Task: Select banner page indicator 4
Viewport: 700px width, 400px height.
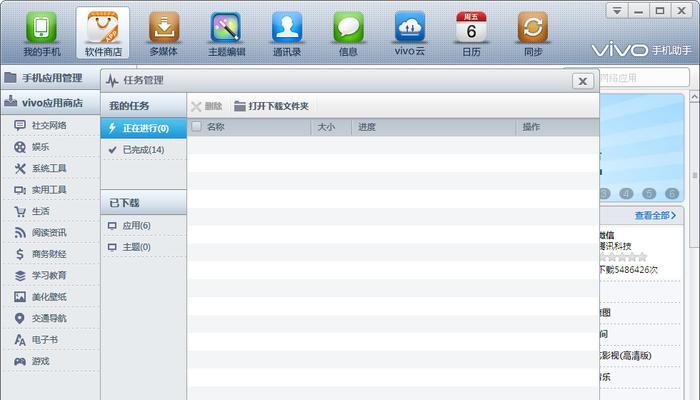Action: [626, 193]
